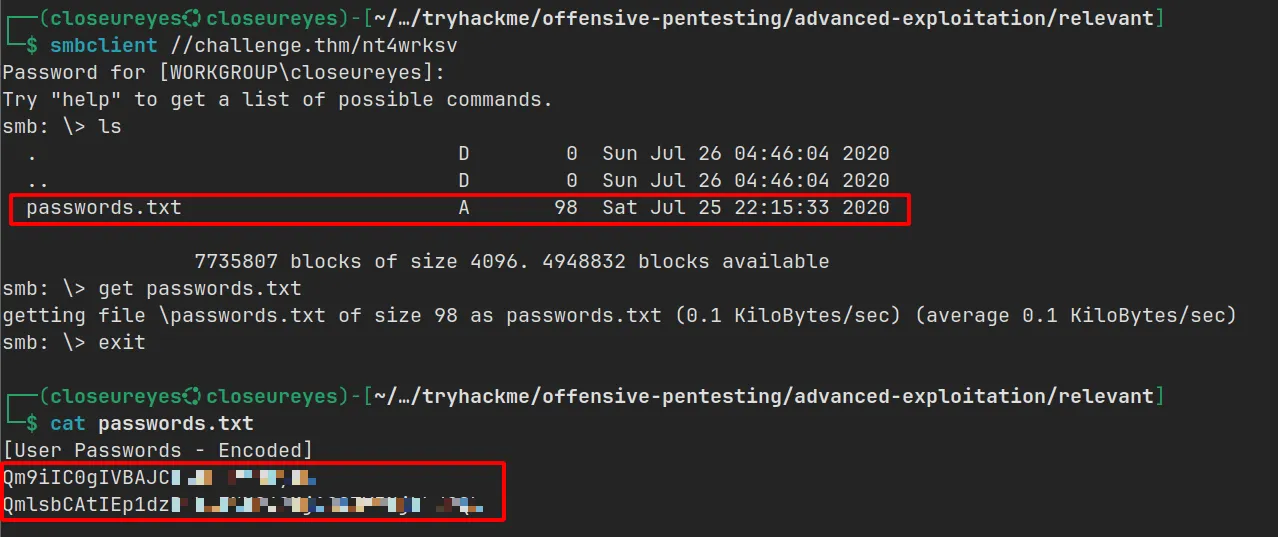Click the '[User Passwords - Encoded]' header line
Screen dimensions: 1278x537
point(158,451)
